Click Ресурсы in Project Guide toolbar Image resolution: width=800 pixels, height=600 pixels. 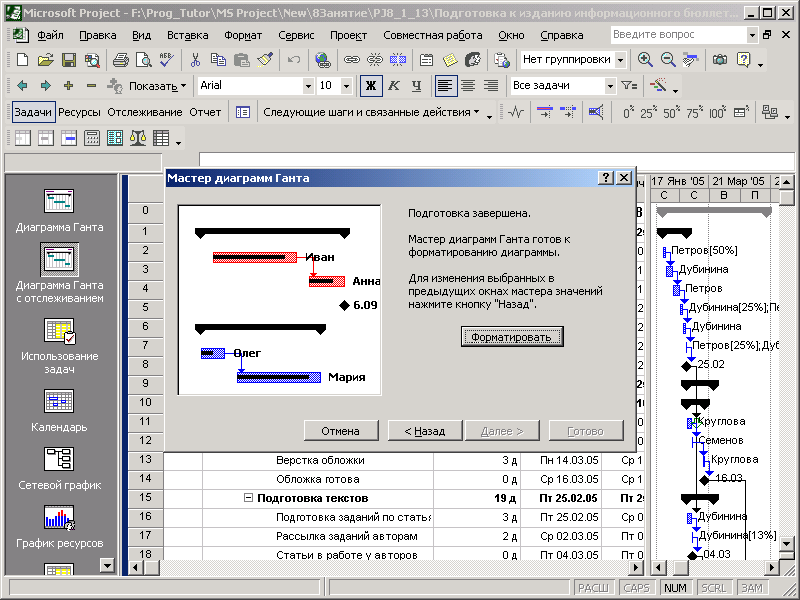79,112
